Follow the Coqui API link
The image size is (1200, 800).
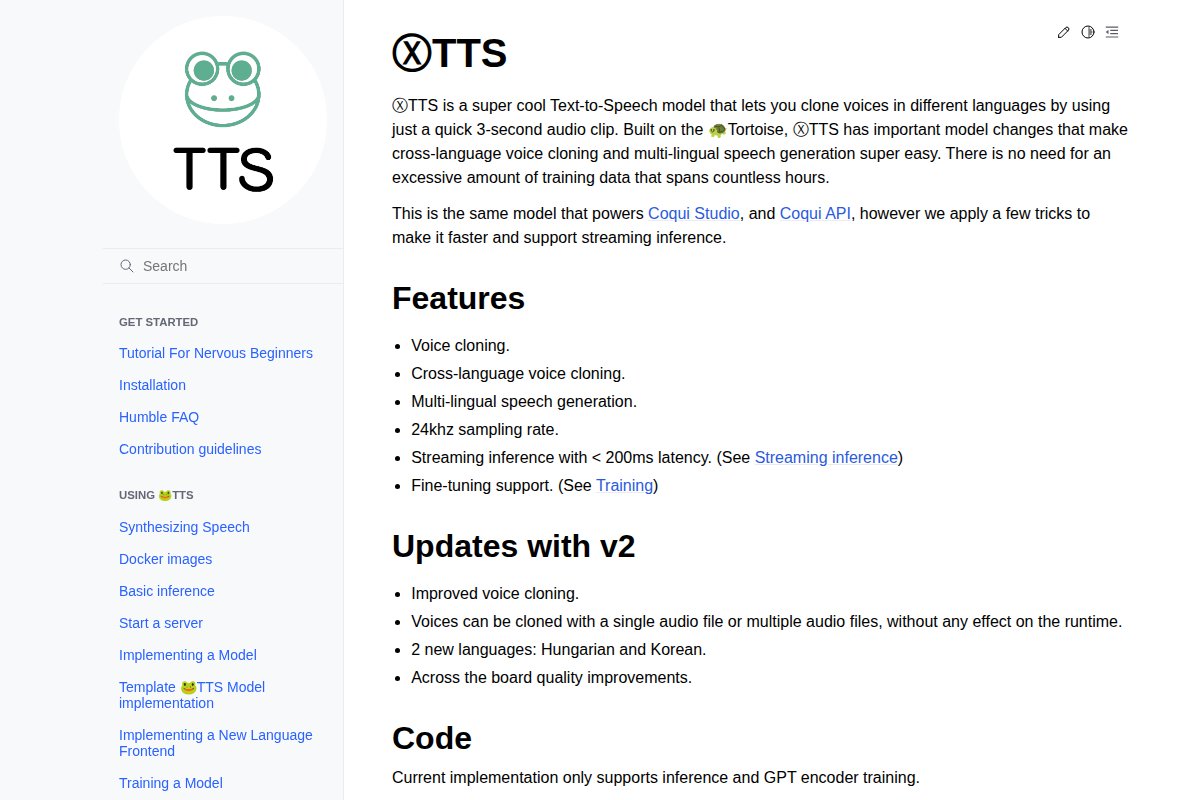(x=815, y=213)
